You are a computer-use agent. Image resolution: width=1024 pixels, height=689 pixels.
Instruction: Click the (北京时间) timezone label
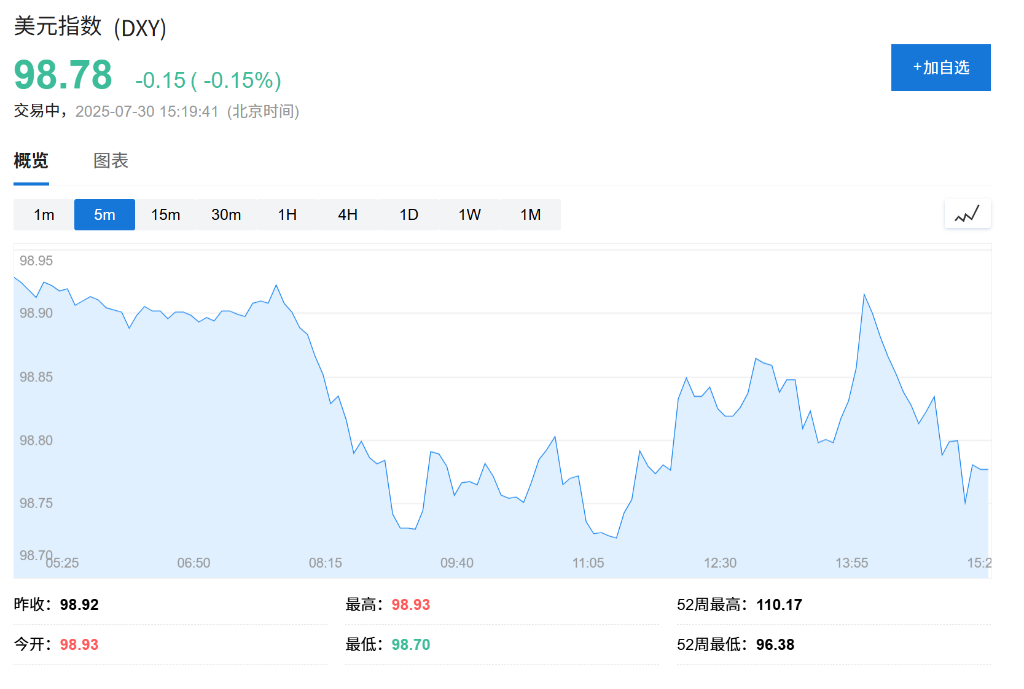click(x=263, y=112)
